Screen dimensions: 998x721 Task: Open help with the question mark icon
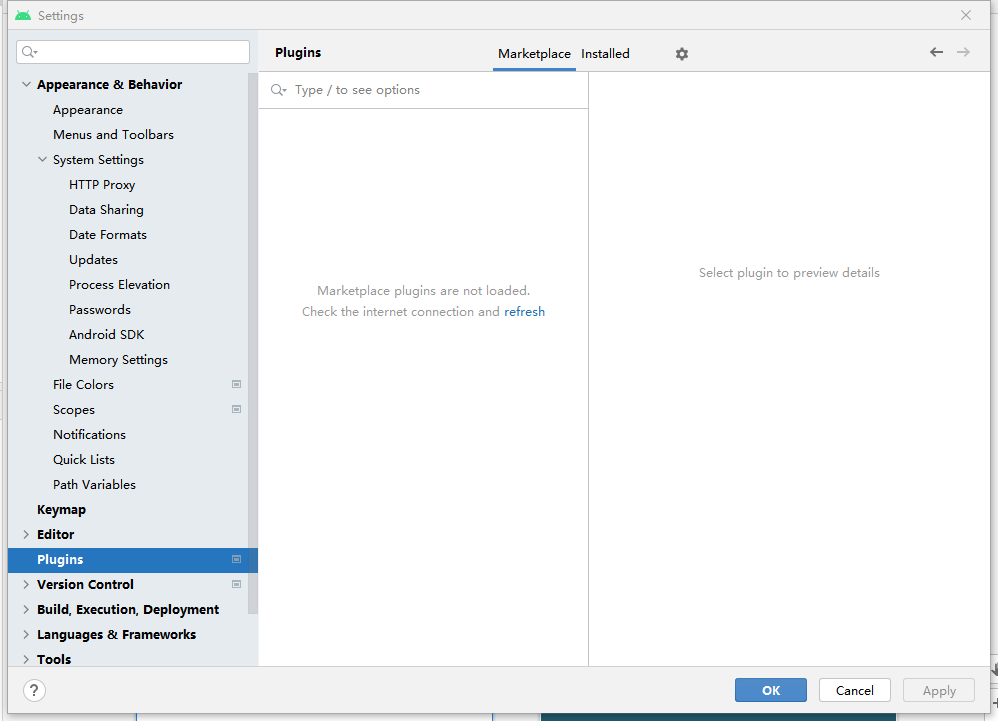click(x=34, y=690)
